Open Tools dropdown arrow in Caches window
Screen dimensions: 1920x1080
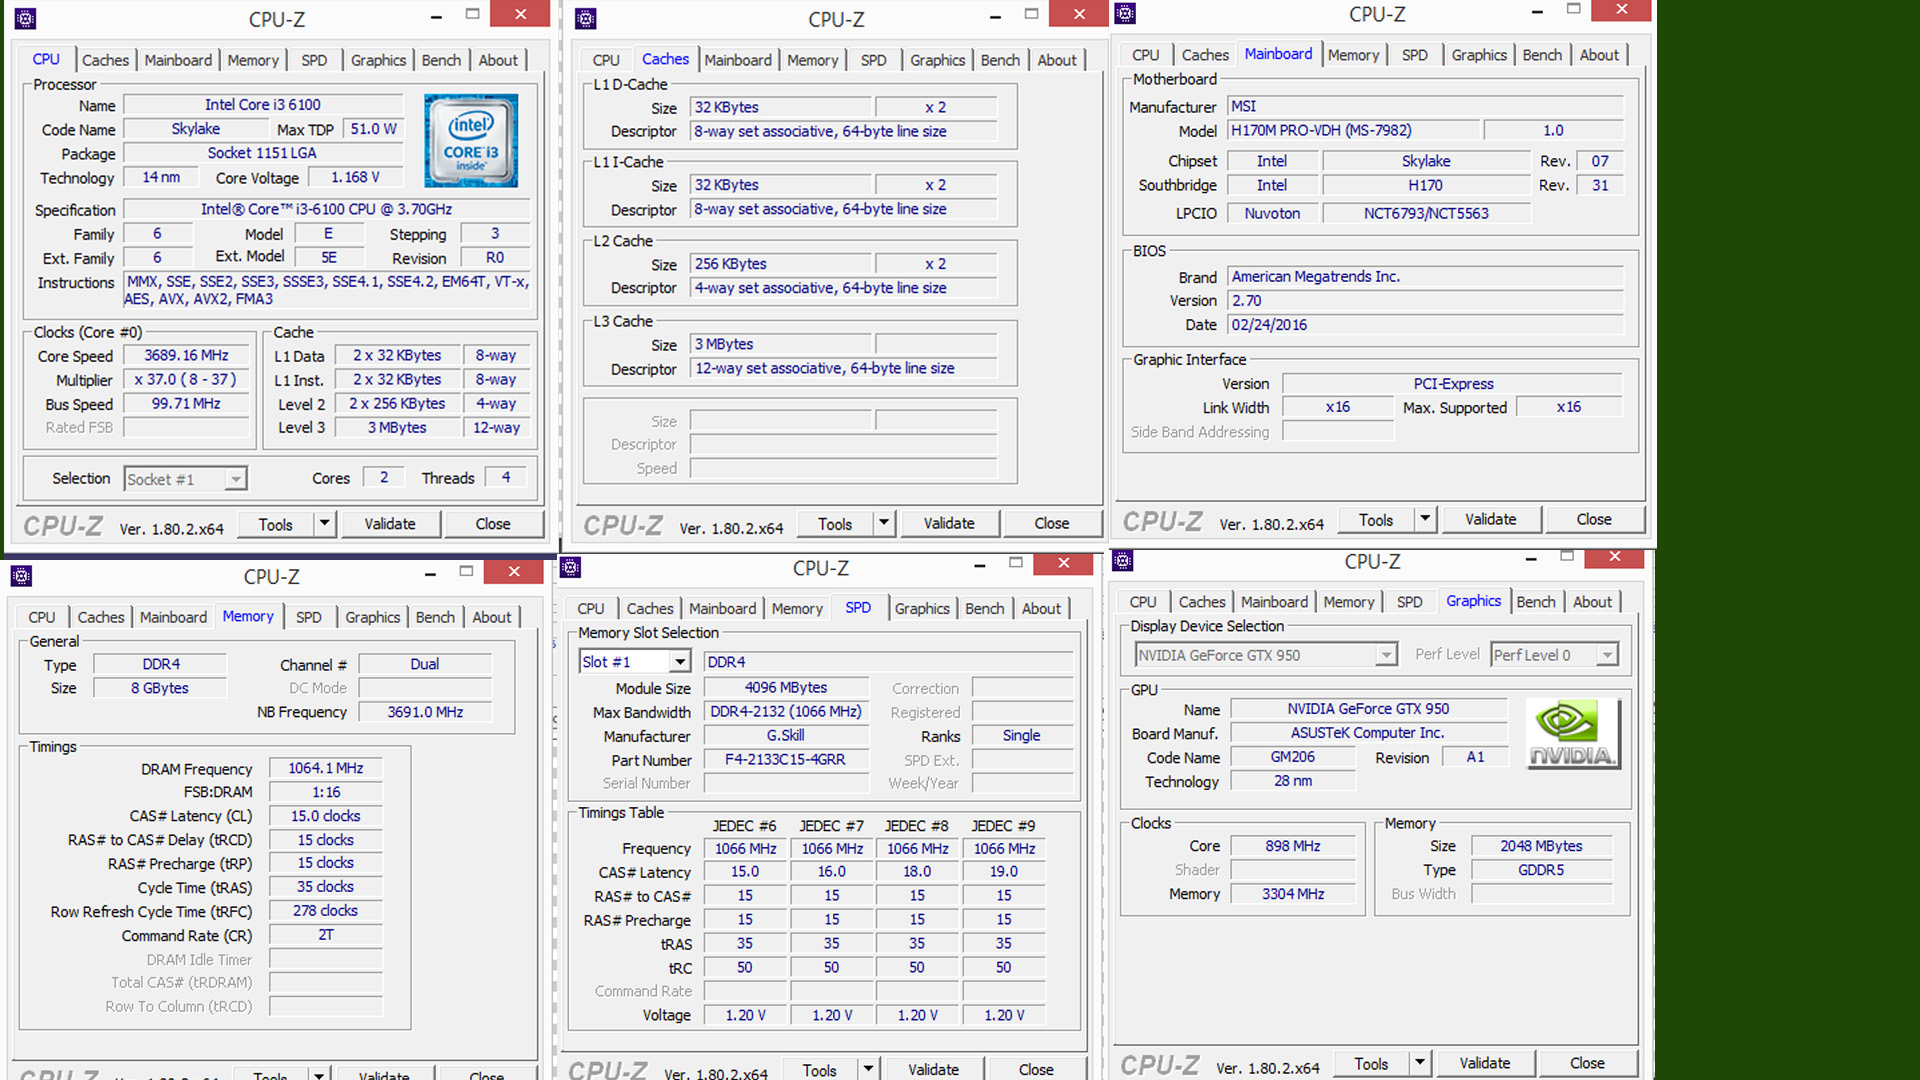click(x=883, y=523)
